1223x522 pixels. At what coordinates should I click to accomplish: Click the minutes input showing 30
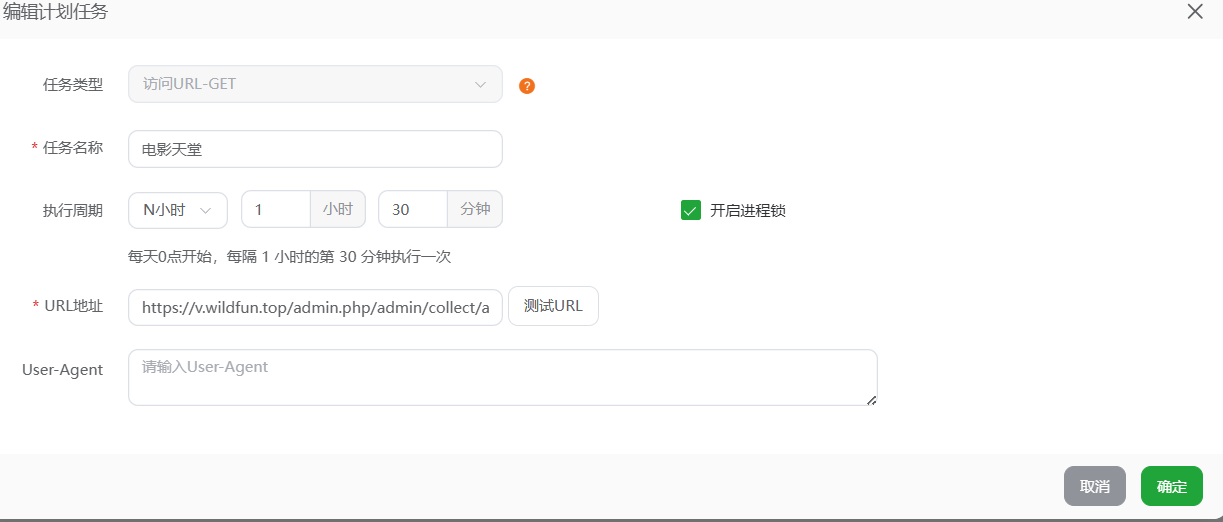click(413, 210)
